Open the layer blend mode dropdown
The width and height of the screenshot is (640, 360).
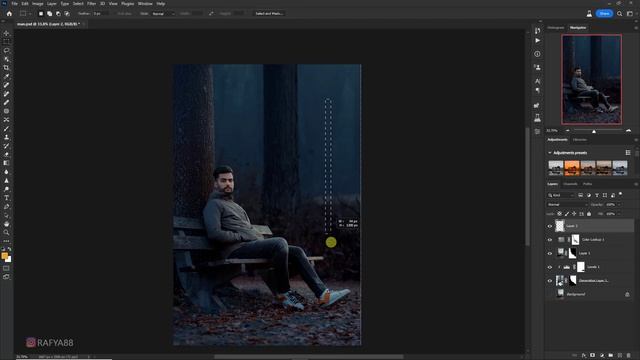click(567, 204)
